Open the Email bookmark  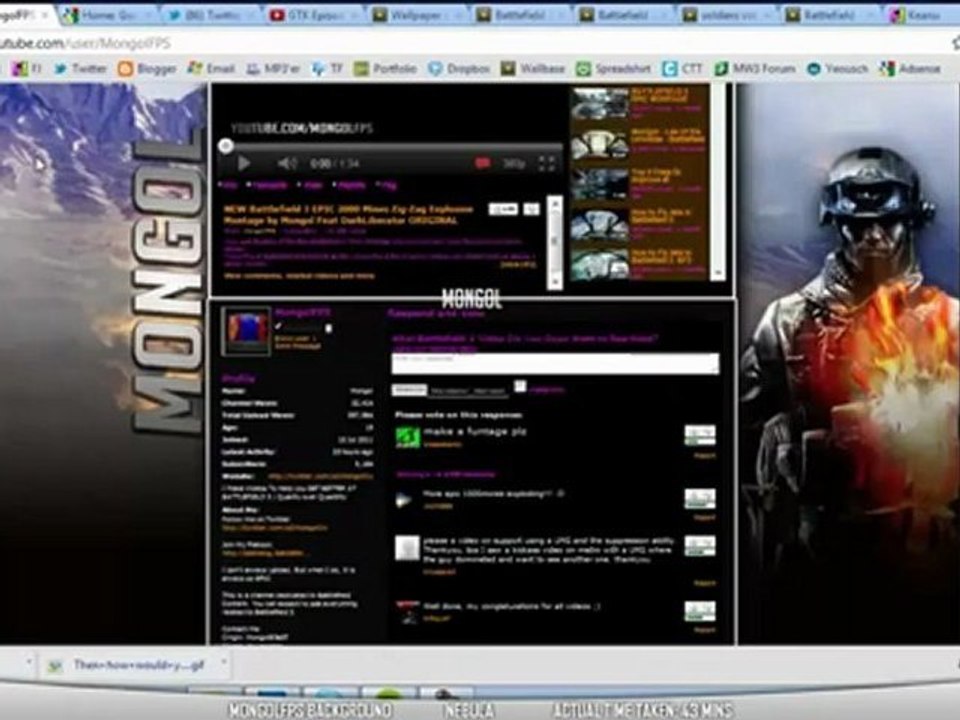point(212,69)
